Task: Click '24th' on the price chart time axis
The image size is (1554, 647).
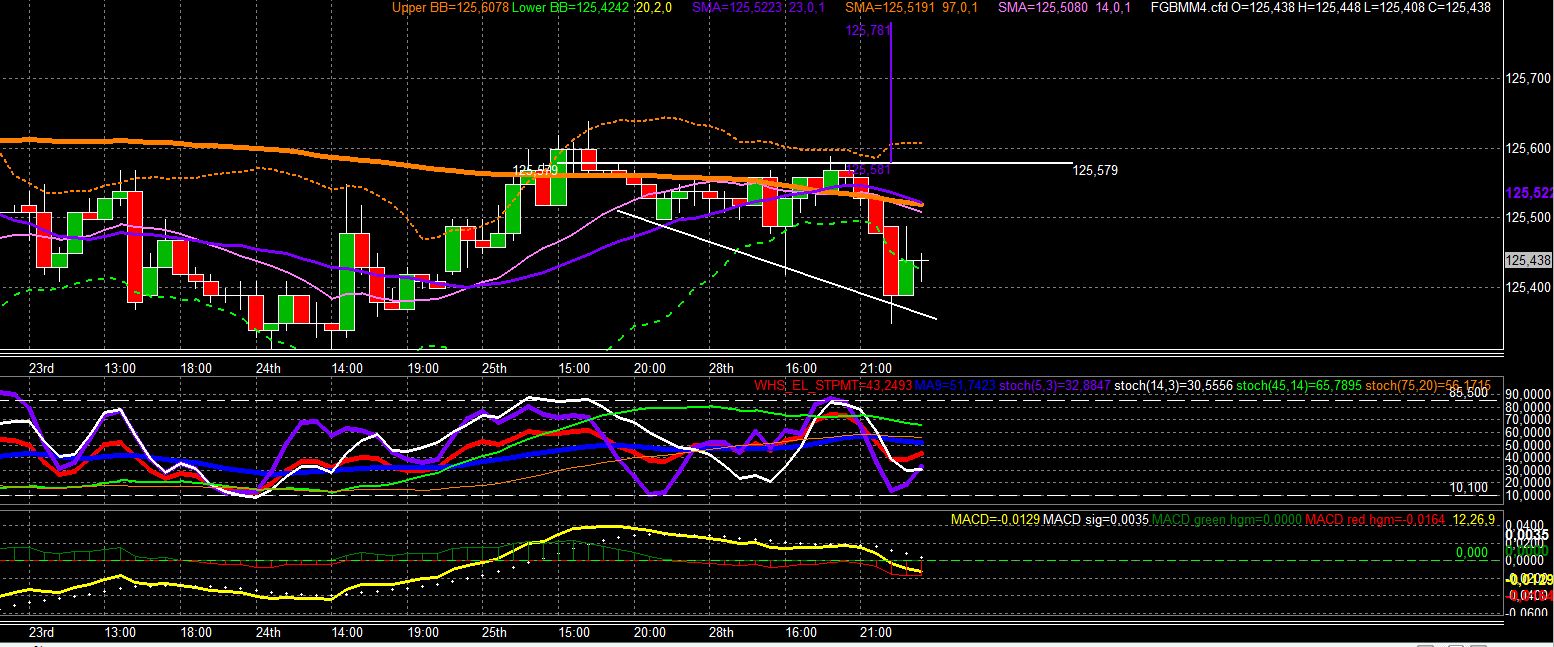Action: click(268, 368)
